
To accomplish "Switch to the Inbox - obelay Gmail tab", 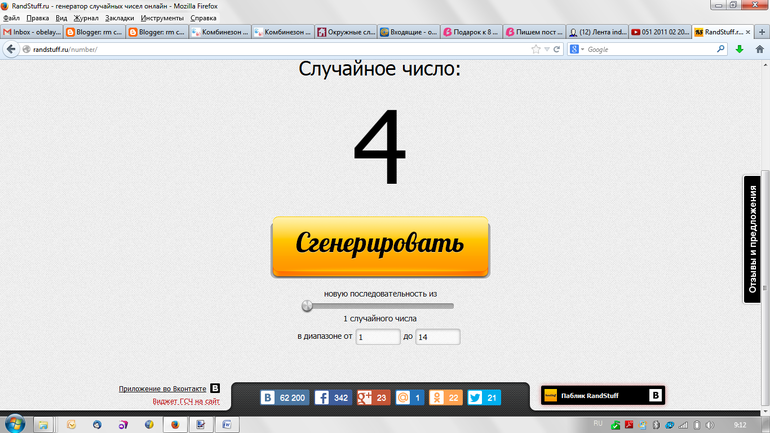I will click(32, 32).
